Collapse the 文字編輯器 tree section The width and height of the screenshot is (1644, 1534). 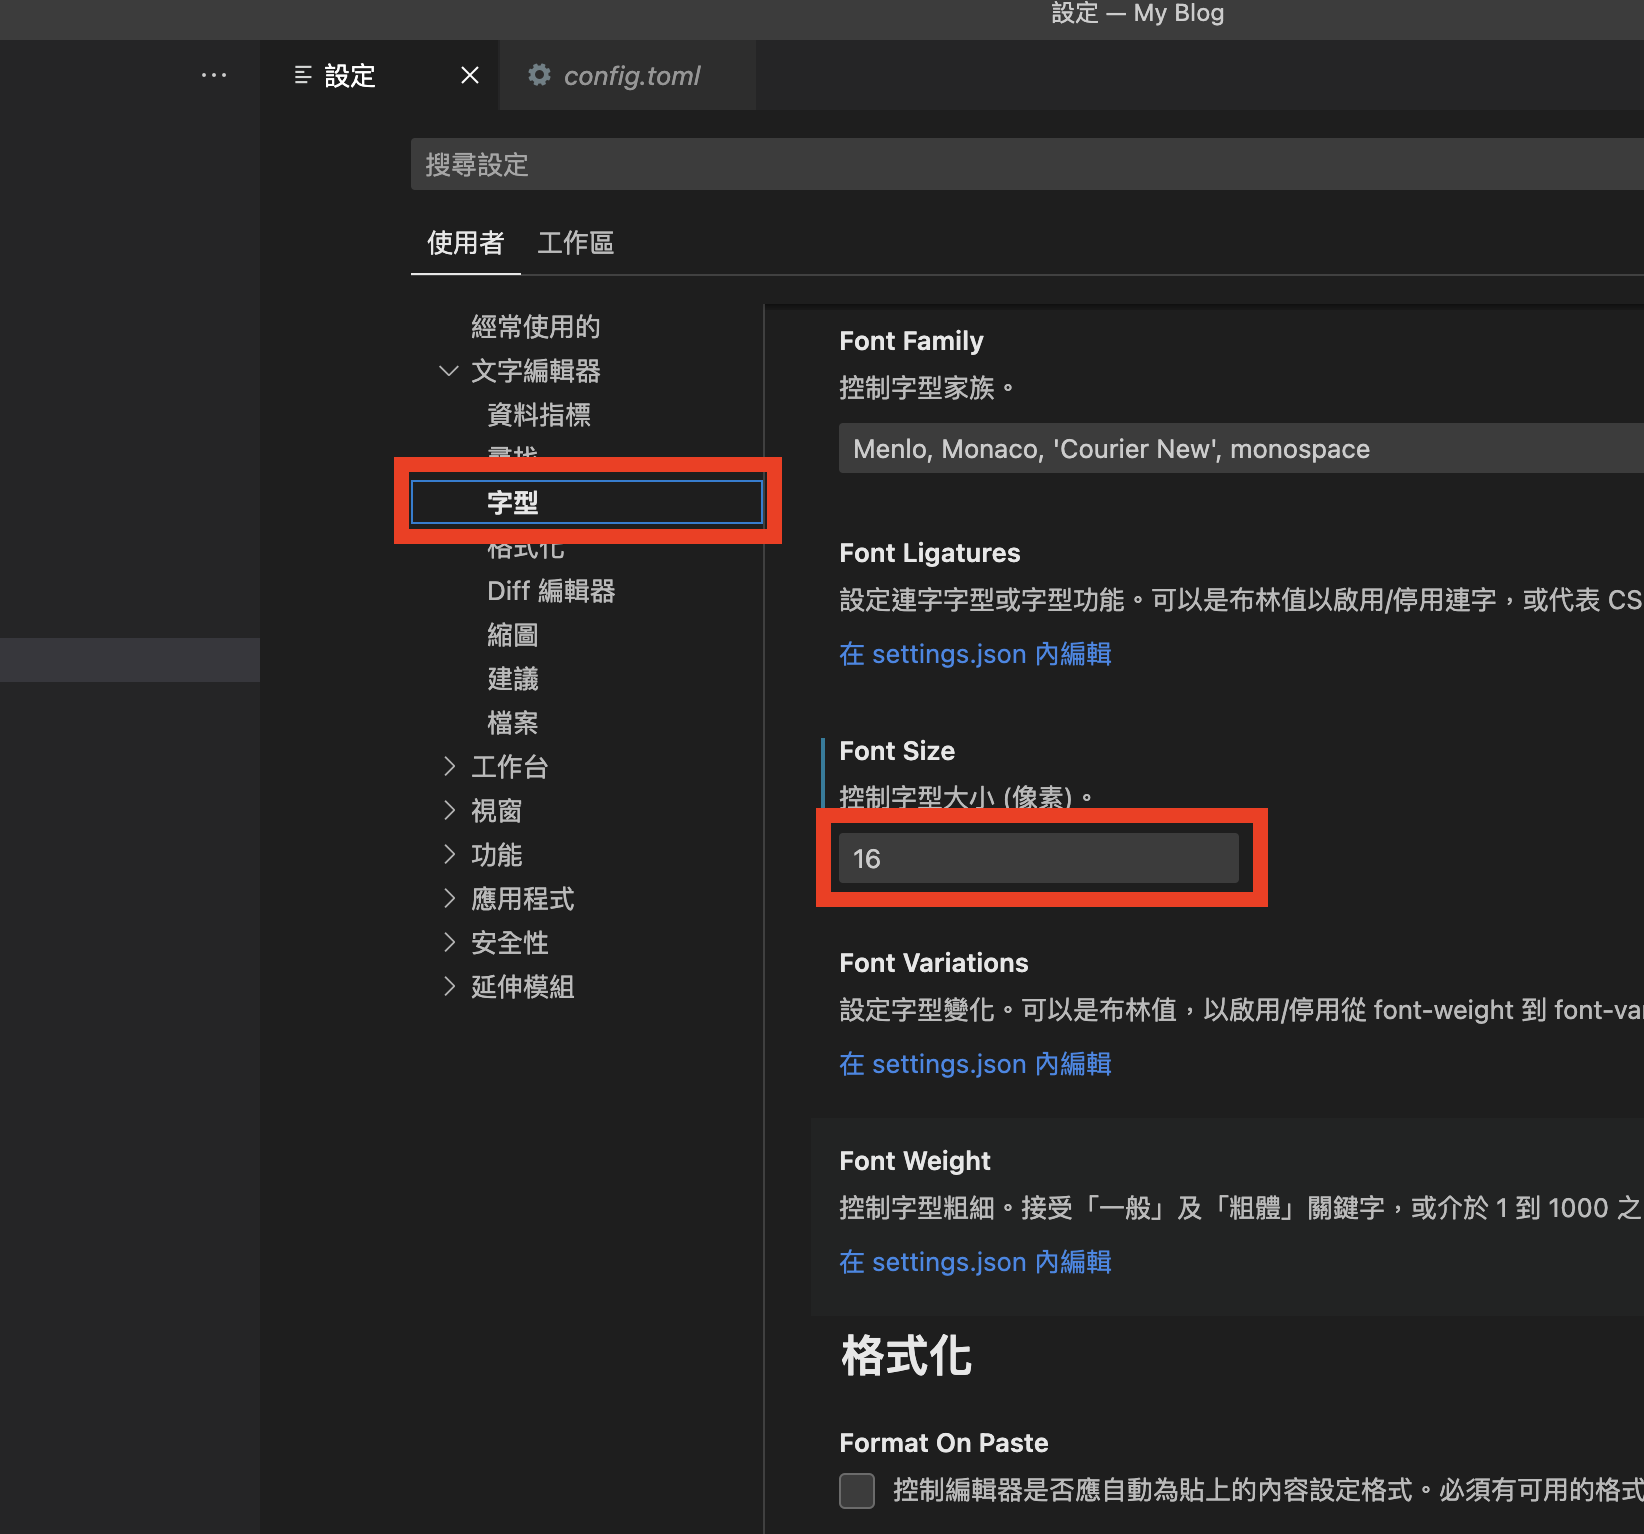(449, 371)
